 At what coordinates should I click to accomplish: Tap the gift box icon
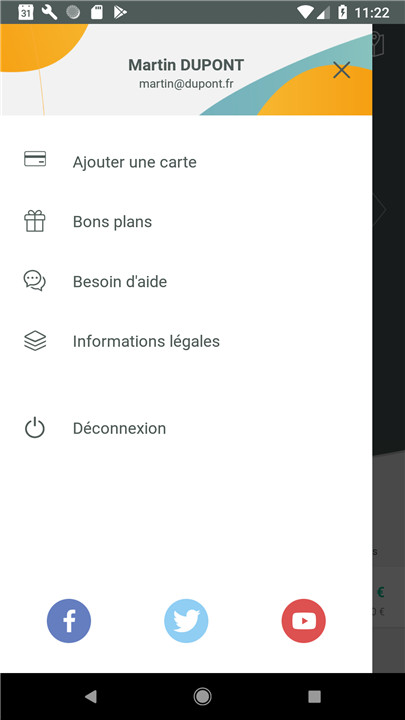[x=35, y=221]
